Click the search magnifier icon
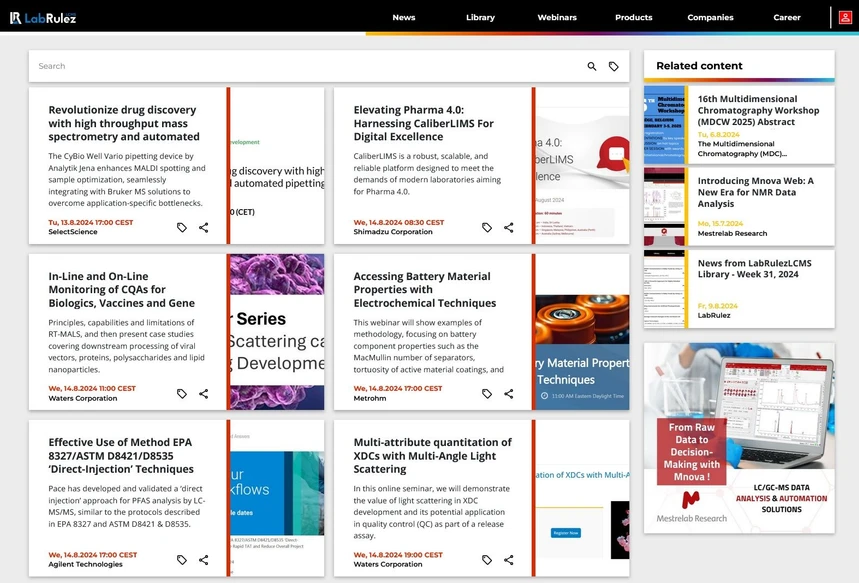Image resolution: width=859 pixels, height=583 pixels. 592,67
